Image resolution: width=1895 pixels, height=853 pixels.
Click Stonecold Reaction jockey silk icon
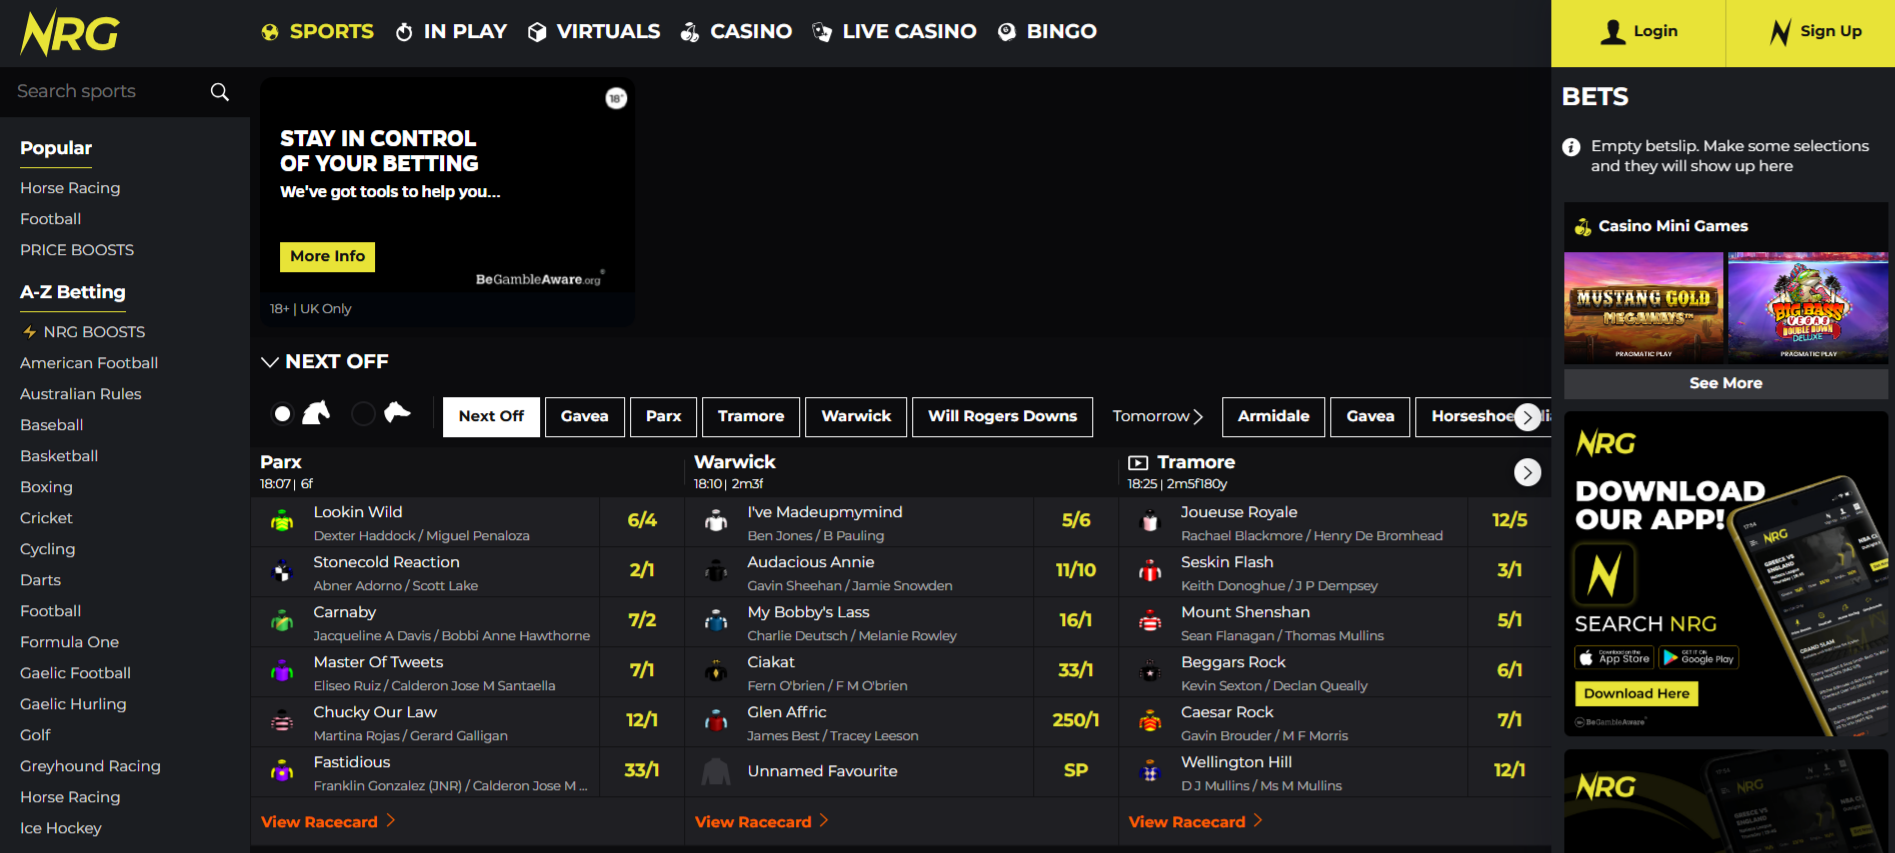282,571
